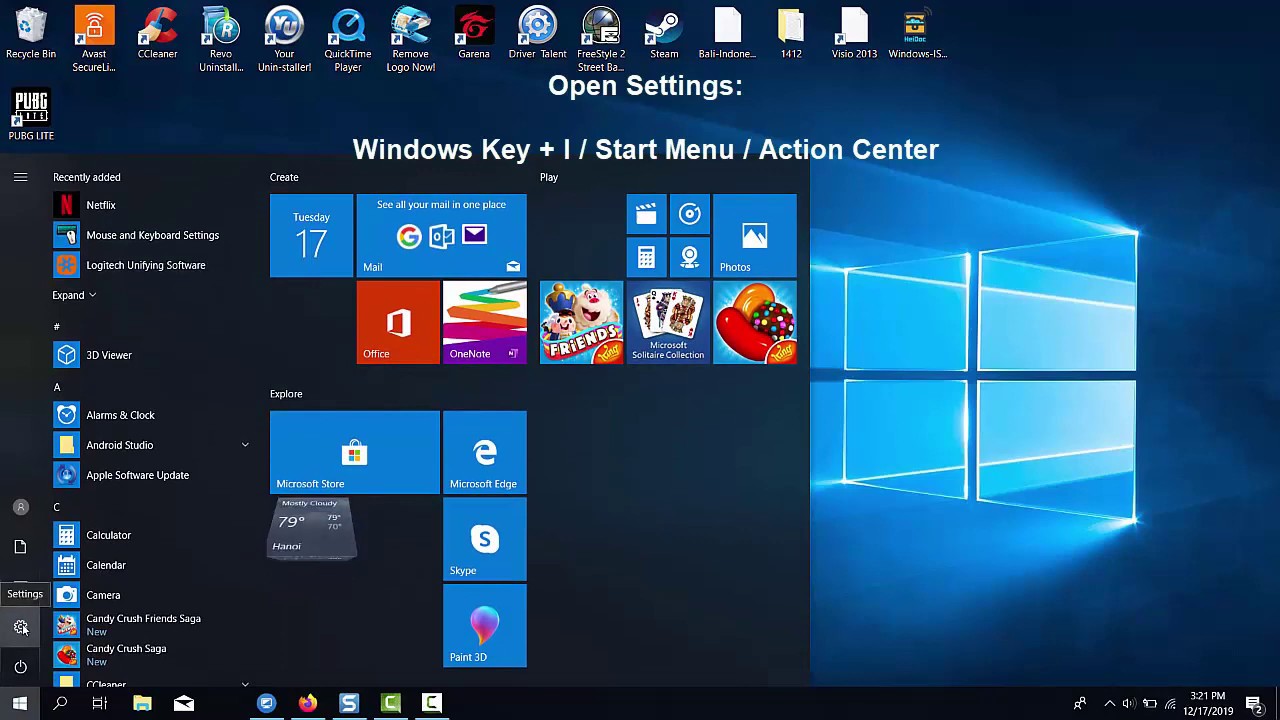The width and height of the screenshot is (1280, 720).
Task: Open the Mail live tile
Action: point(441,235)
